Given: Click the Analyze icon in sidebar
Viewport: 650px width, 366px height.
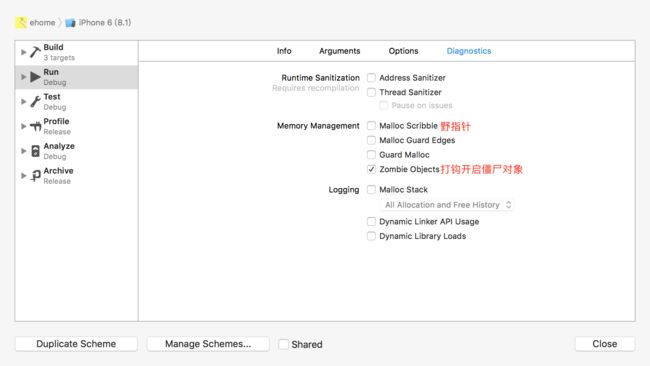Looking at the screenshot, I should click(x=36, y=151).
